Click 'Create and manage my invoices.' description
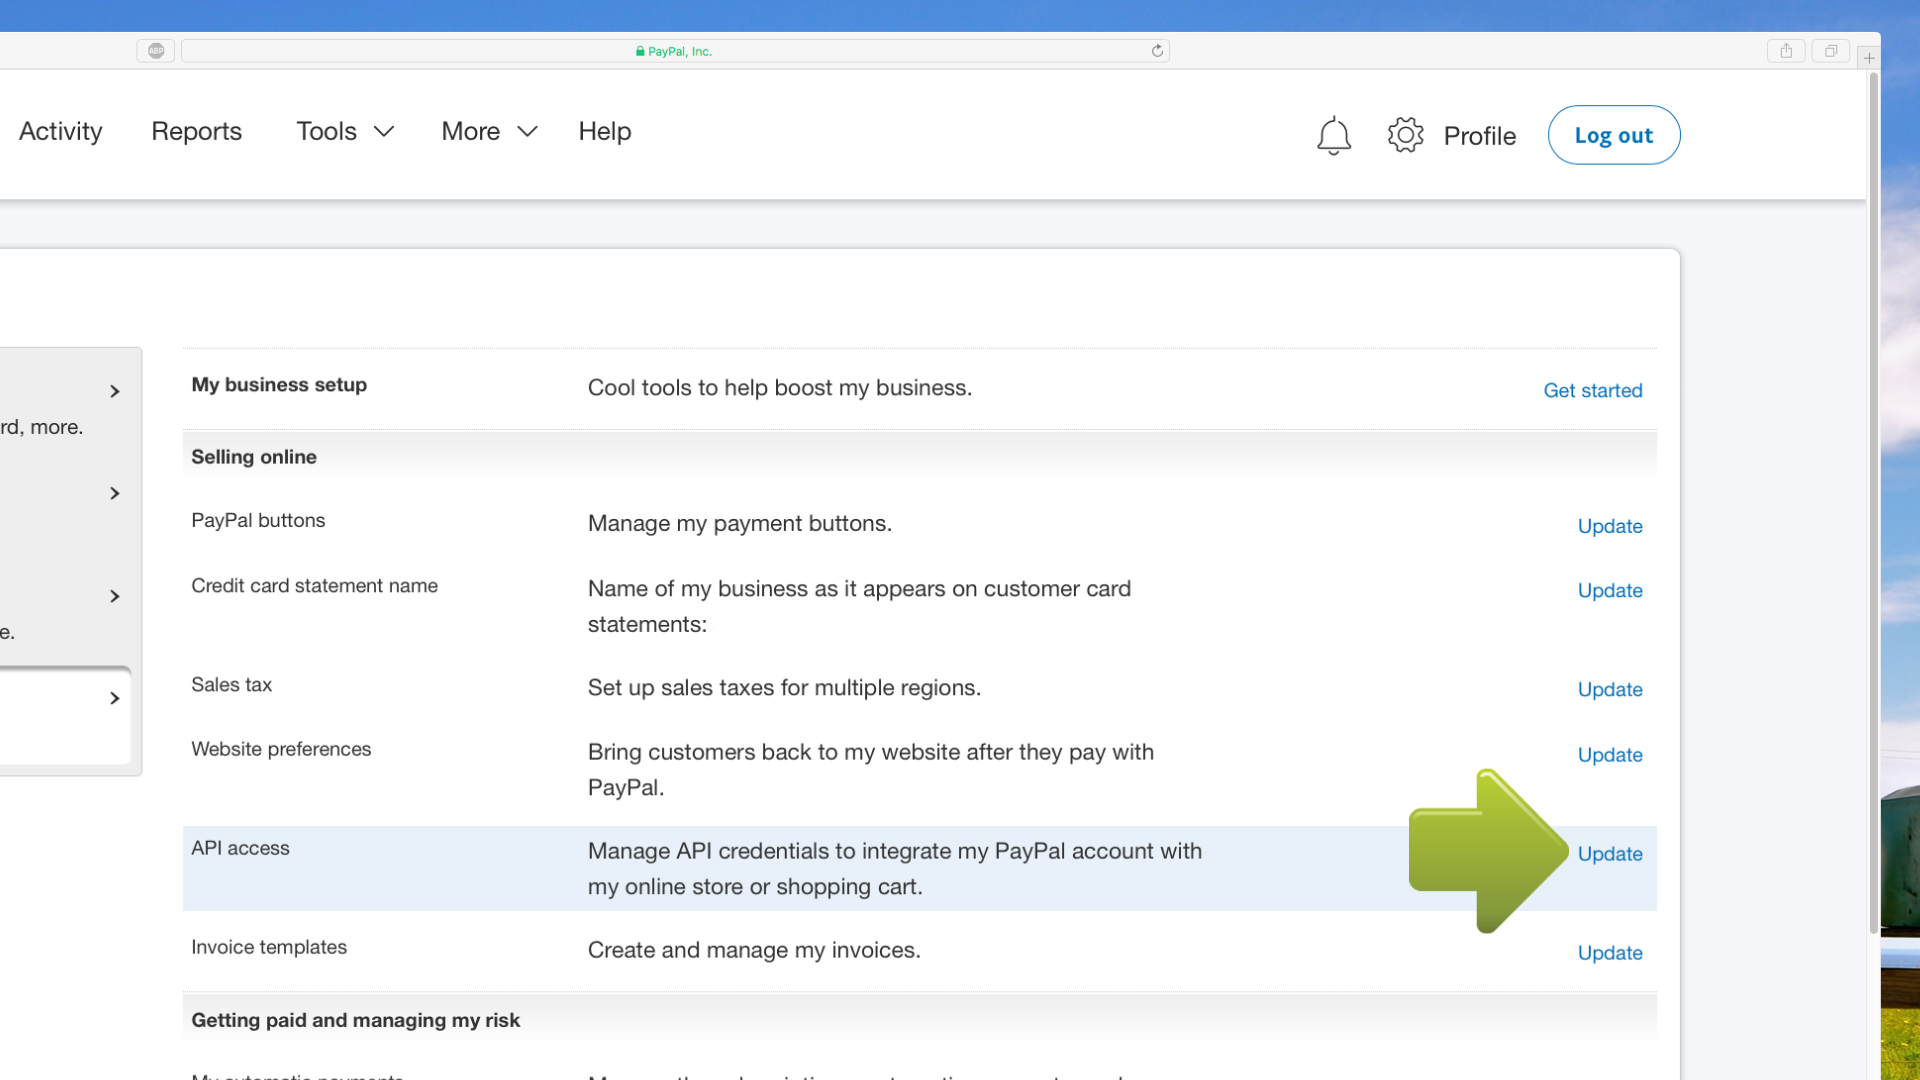 click(754, 950)
